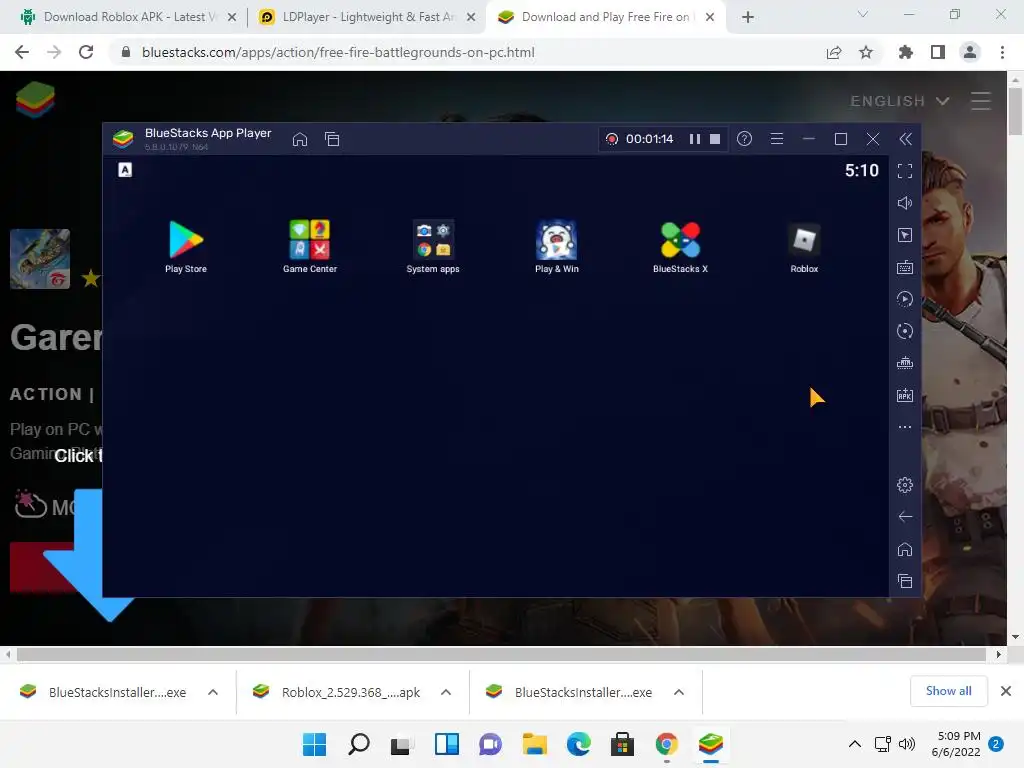Click BlueStacks title bar home icon

[x=300, y=139]
